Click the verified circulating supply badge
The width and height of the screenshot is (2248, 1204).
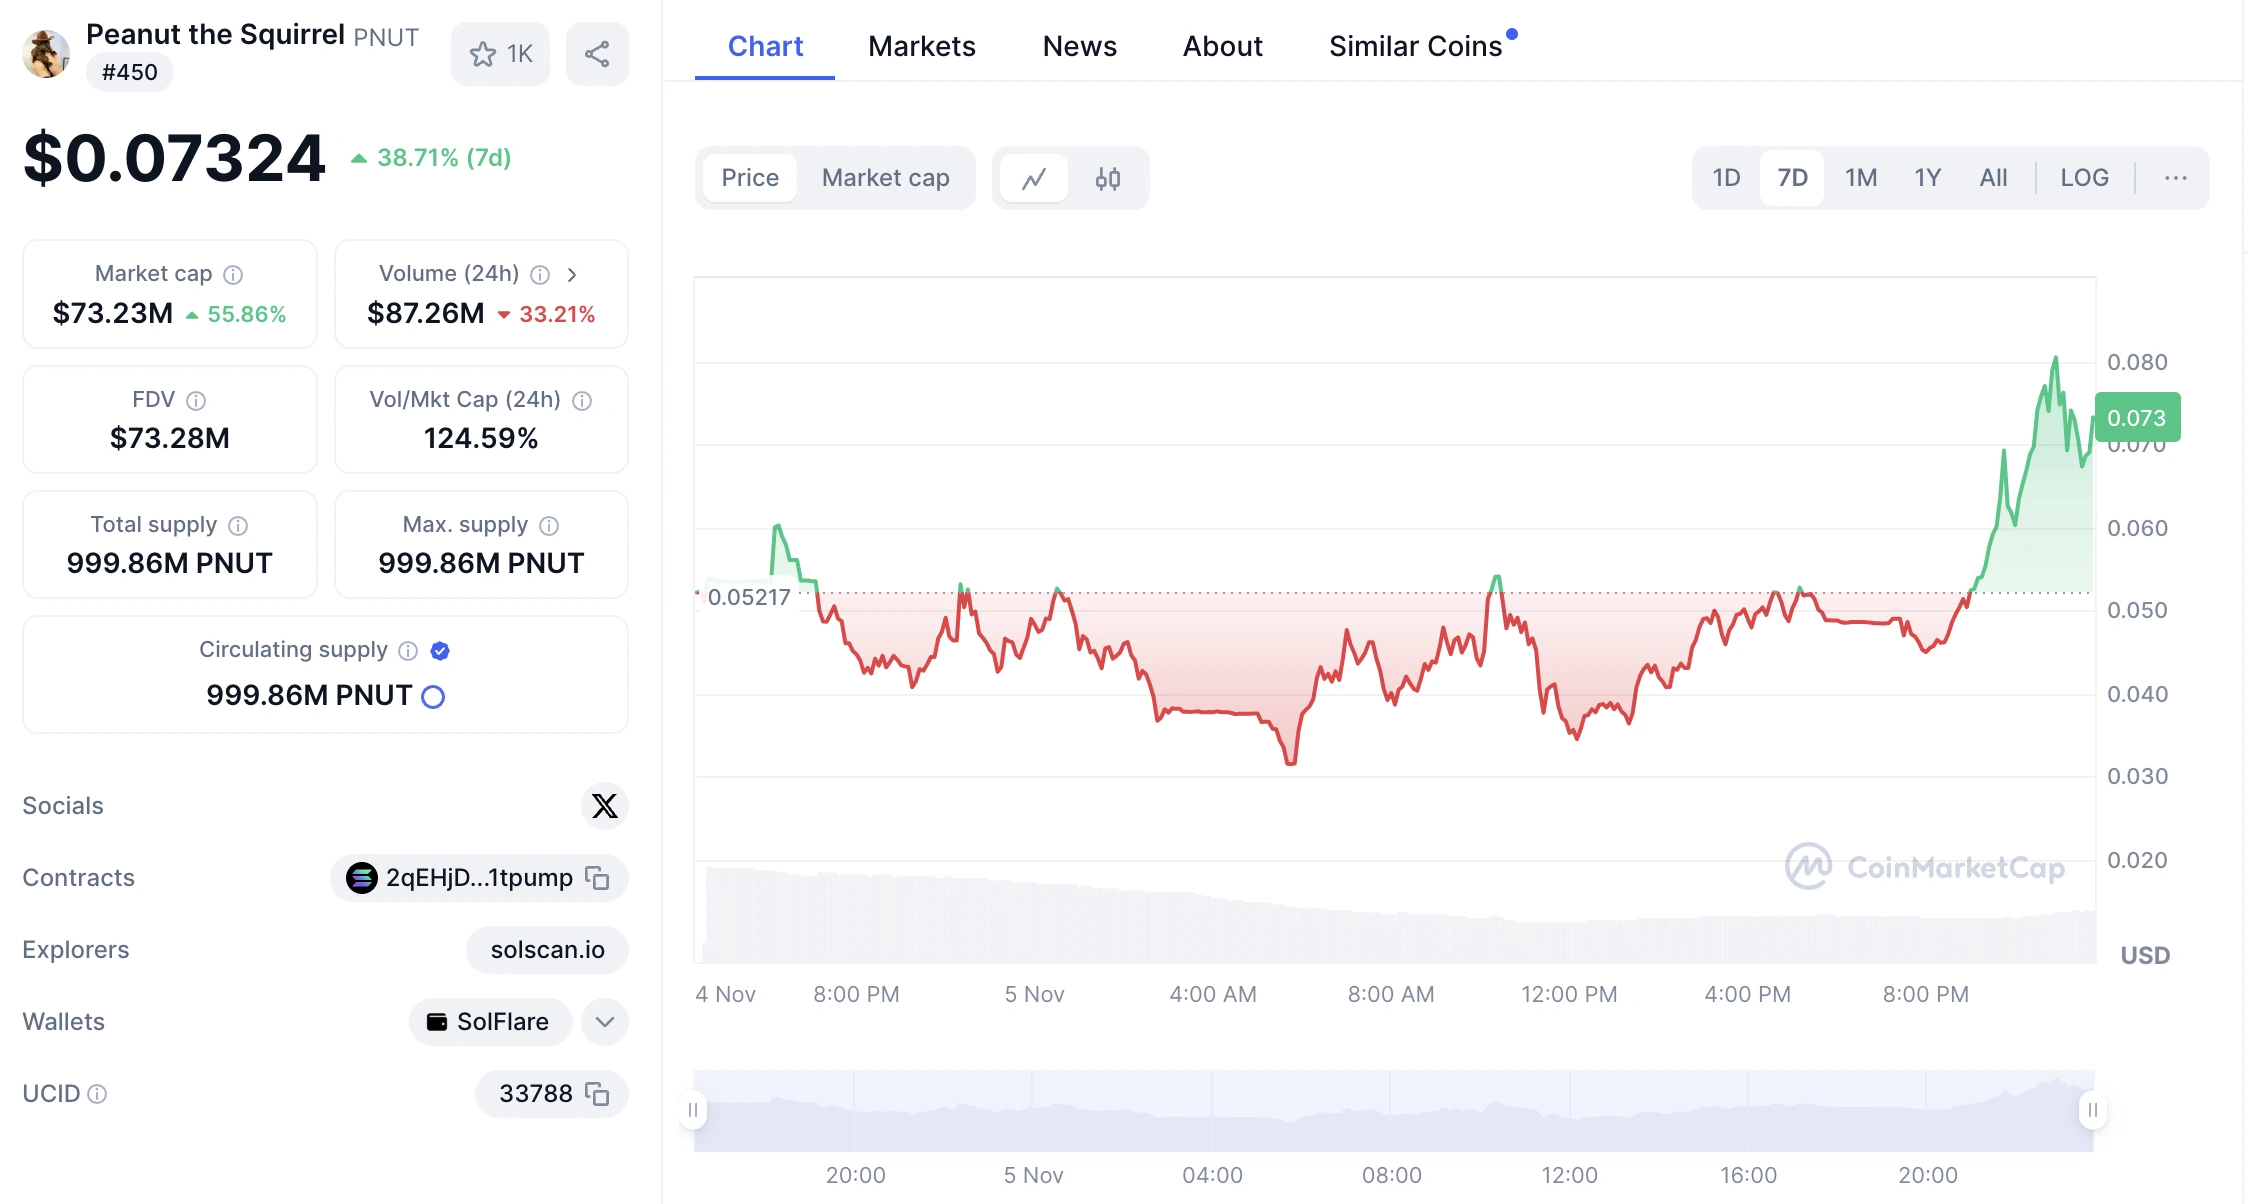click(x=440, y=650)
